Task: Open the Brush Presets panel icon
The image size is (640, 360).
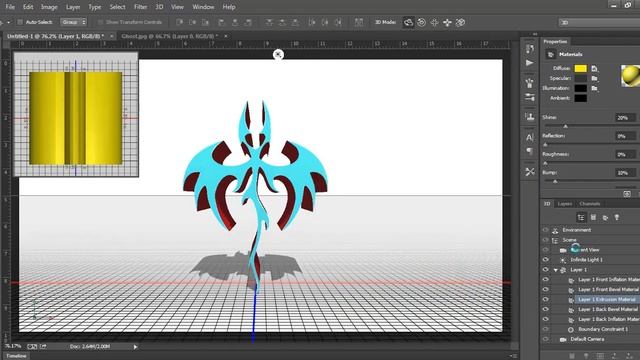Action: point(530,83)
